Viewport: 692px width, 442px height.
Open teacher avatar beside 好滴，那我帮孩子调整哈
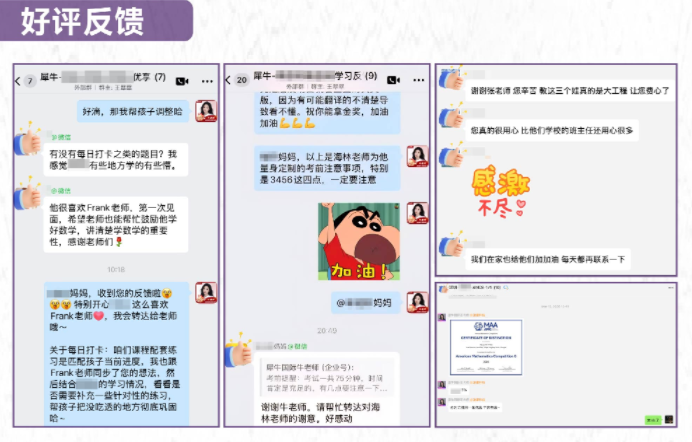206,111
